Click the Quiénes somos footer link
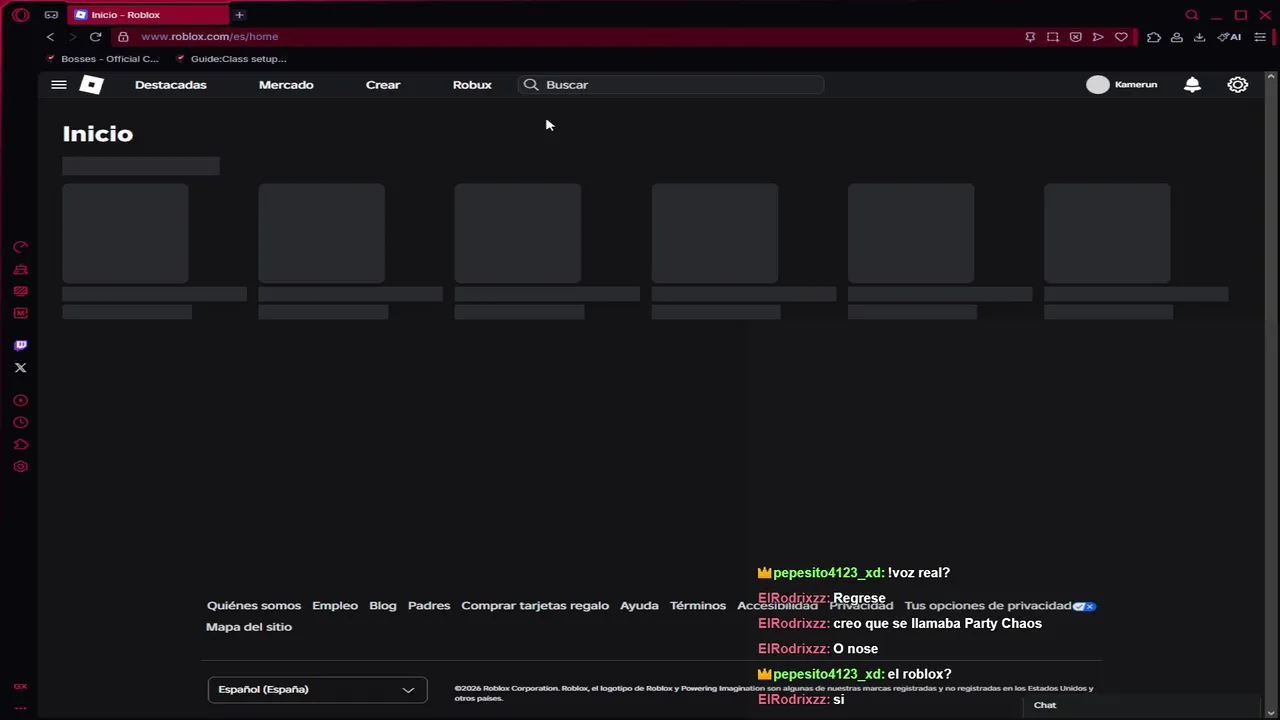The image size is (1280, 720). [254, 606]
